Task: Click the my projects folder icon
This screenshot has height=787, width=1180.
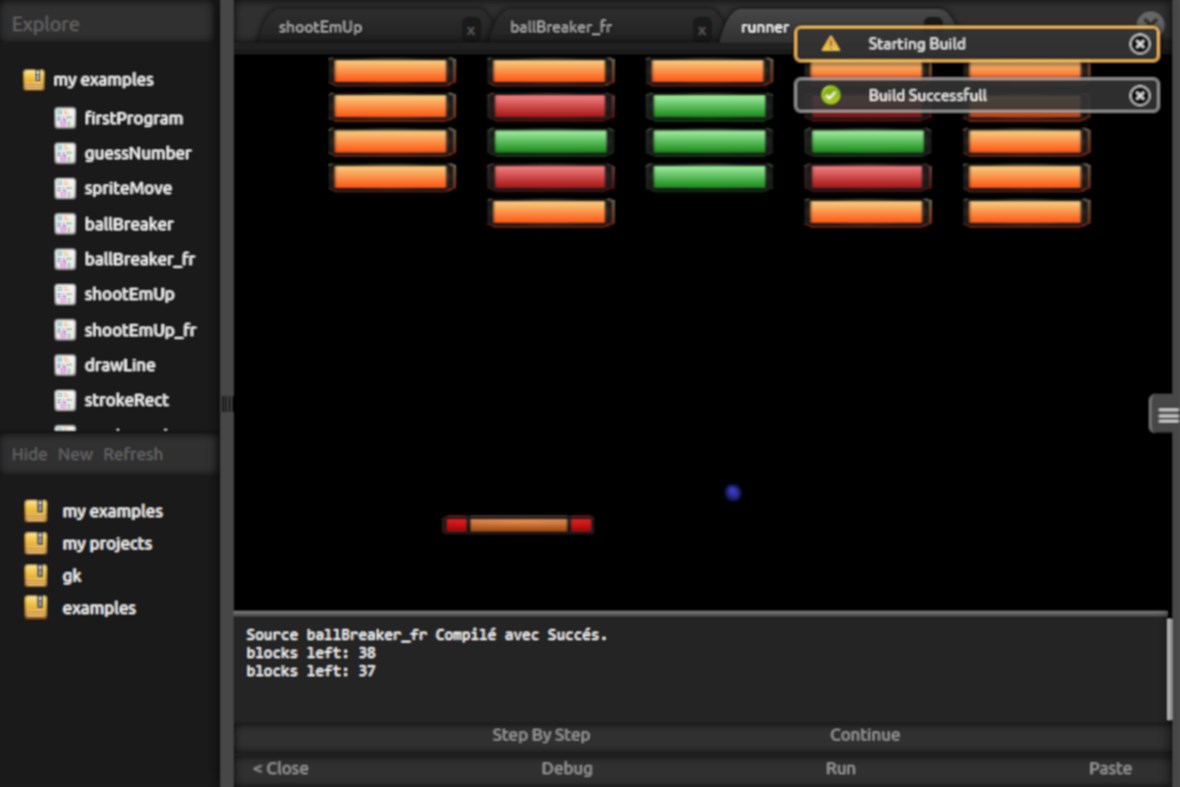Action: pos(35,543)
